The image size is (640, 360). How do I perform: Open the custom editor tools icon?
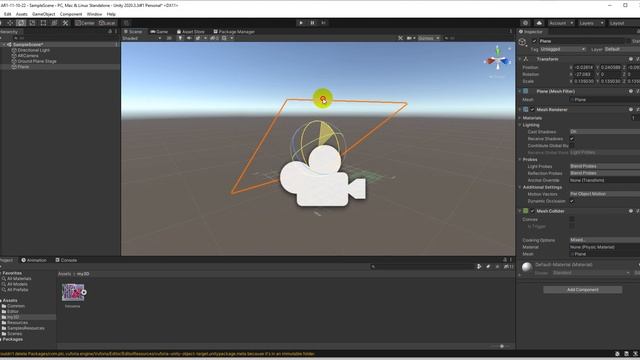tap(65, 23)
